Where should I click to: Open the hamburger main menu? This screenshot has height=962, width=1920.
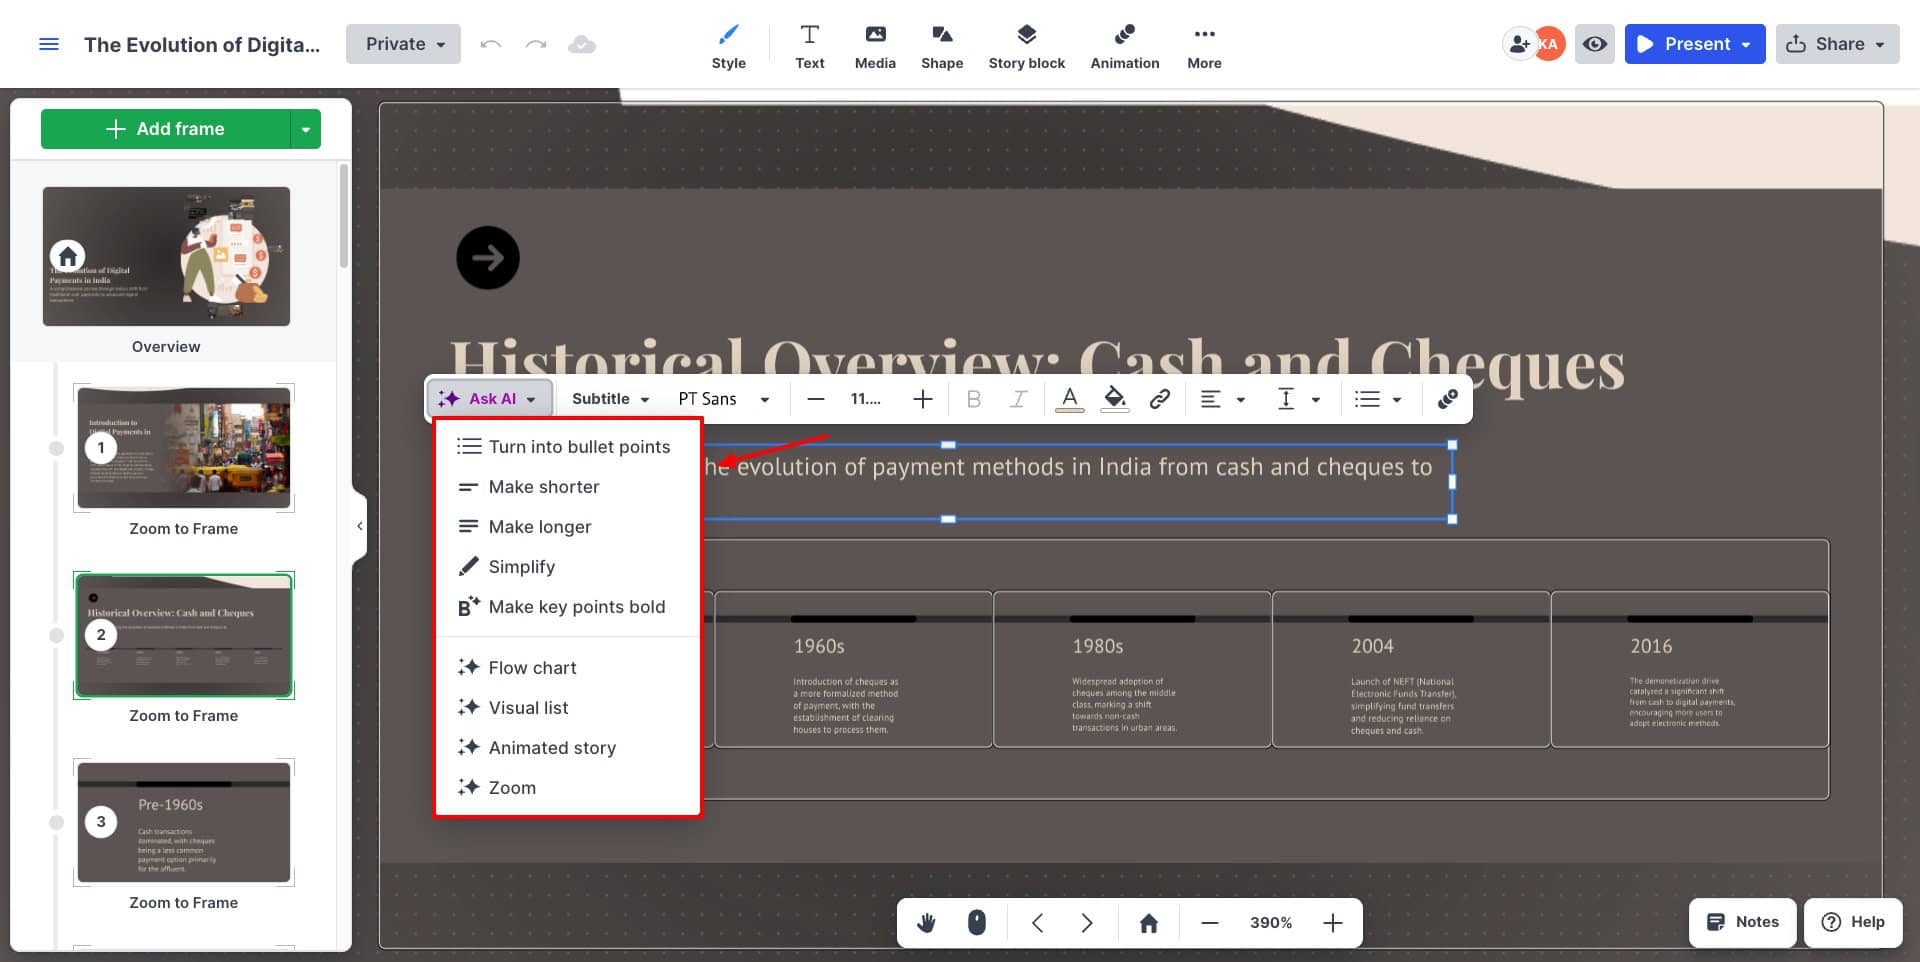(48, 44)
